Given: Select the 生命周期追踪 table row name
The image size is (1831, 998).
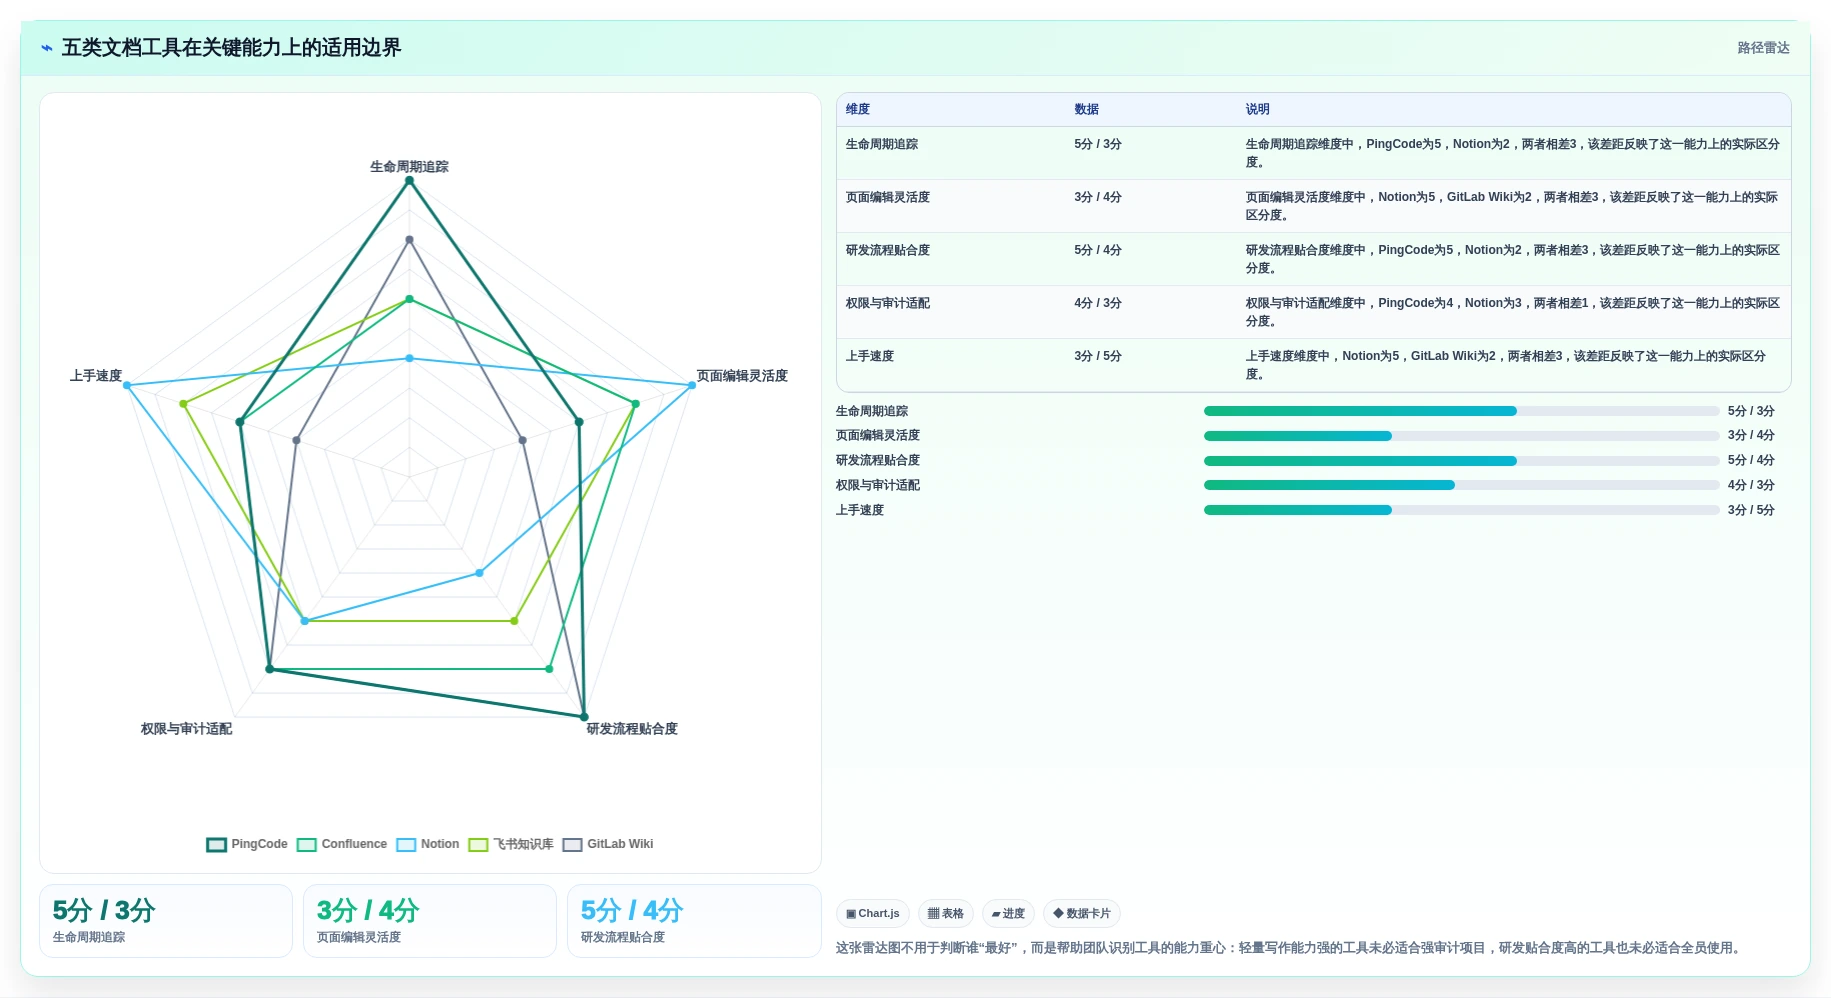Looking at the screenshot, I should [x=882, y=144].
